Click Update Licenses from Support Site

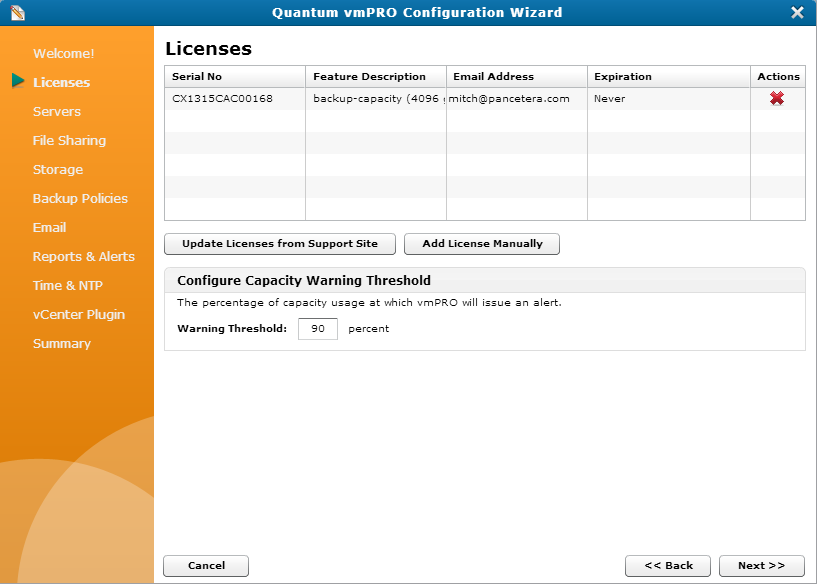point(279,243)
